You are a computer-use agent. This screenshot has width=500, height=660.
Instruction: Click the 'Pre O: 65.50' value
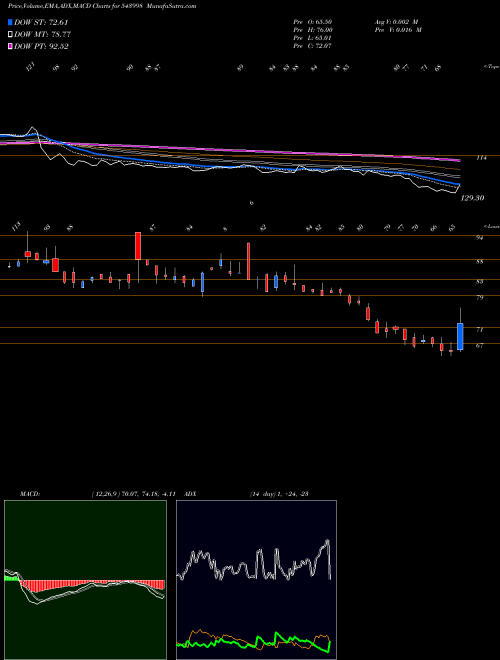313,22
